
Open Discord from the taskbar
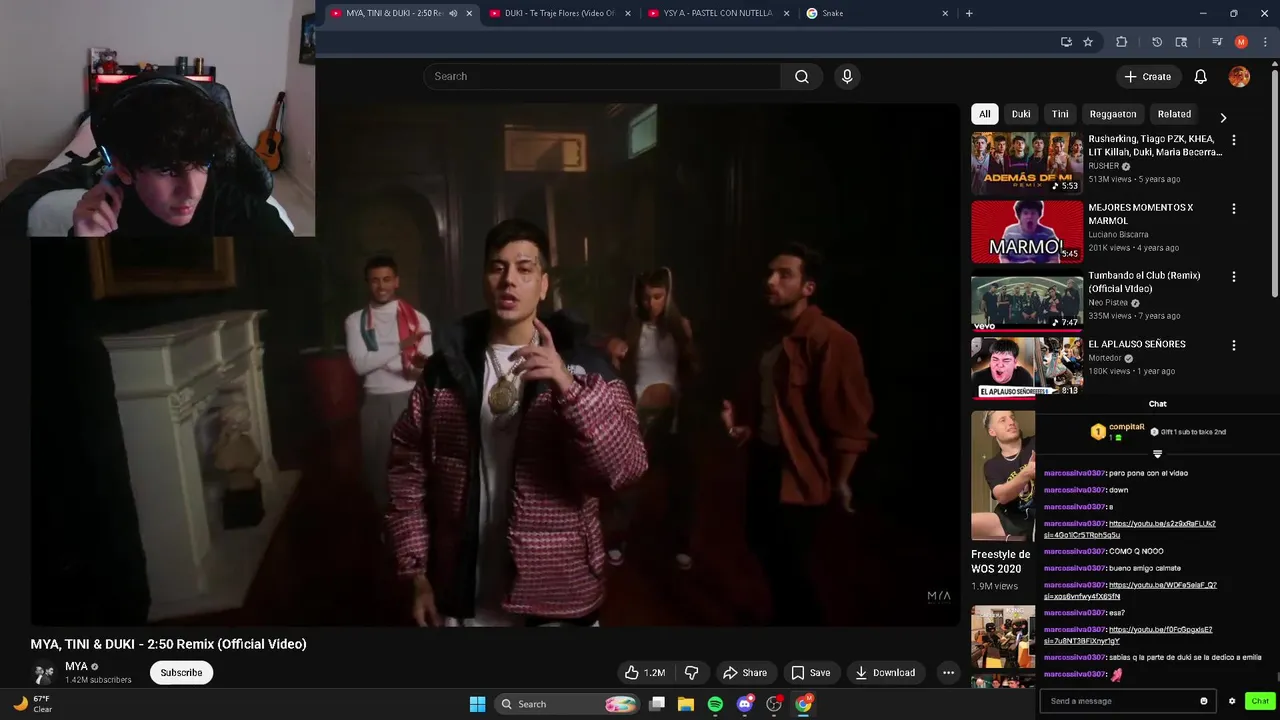tap(744, 704)
